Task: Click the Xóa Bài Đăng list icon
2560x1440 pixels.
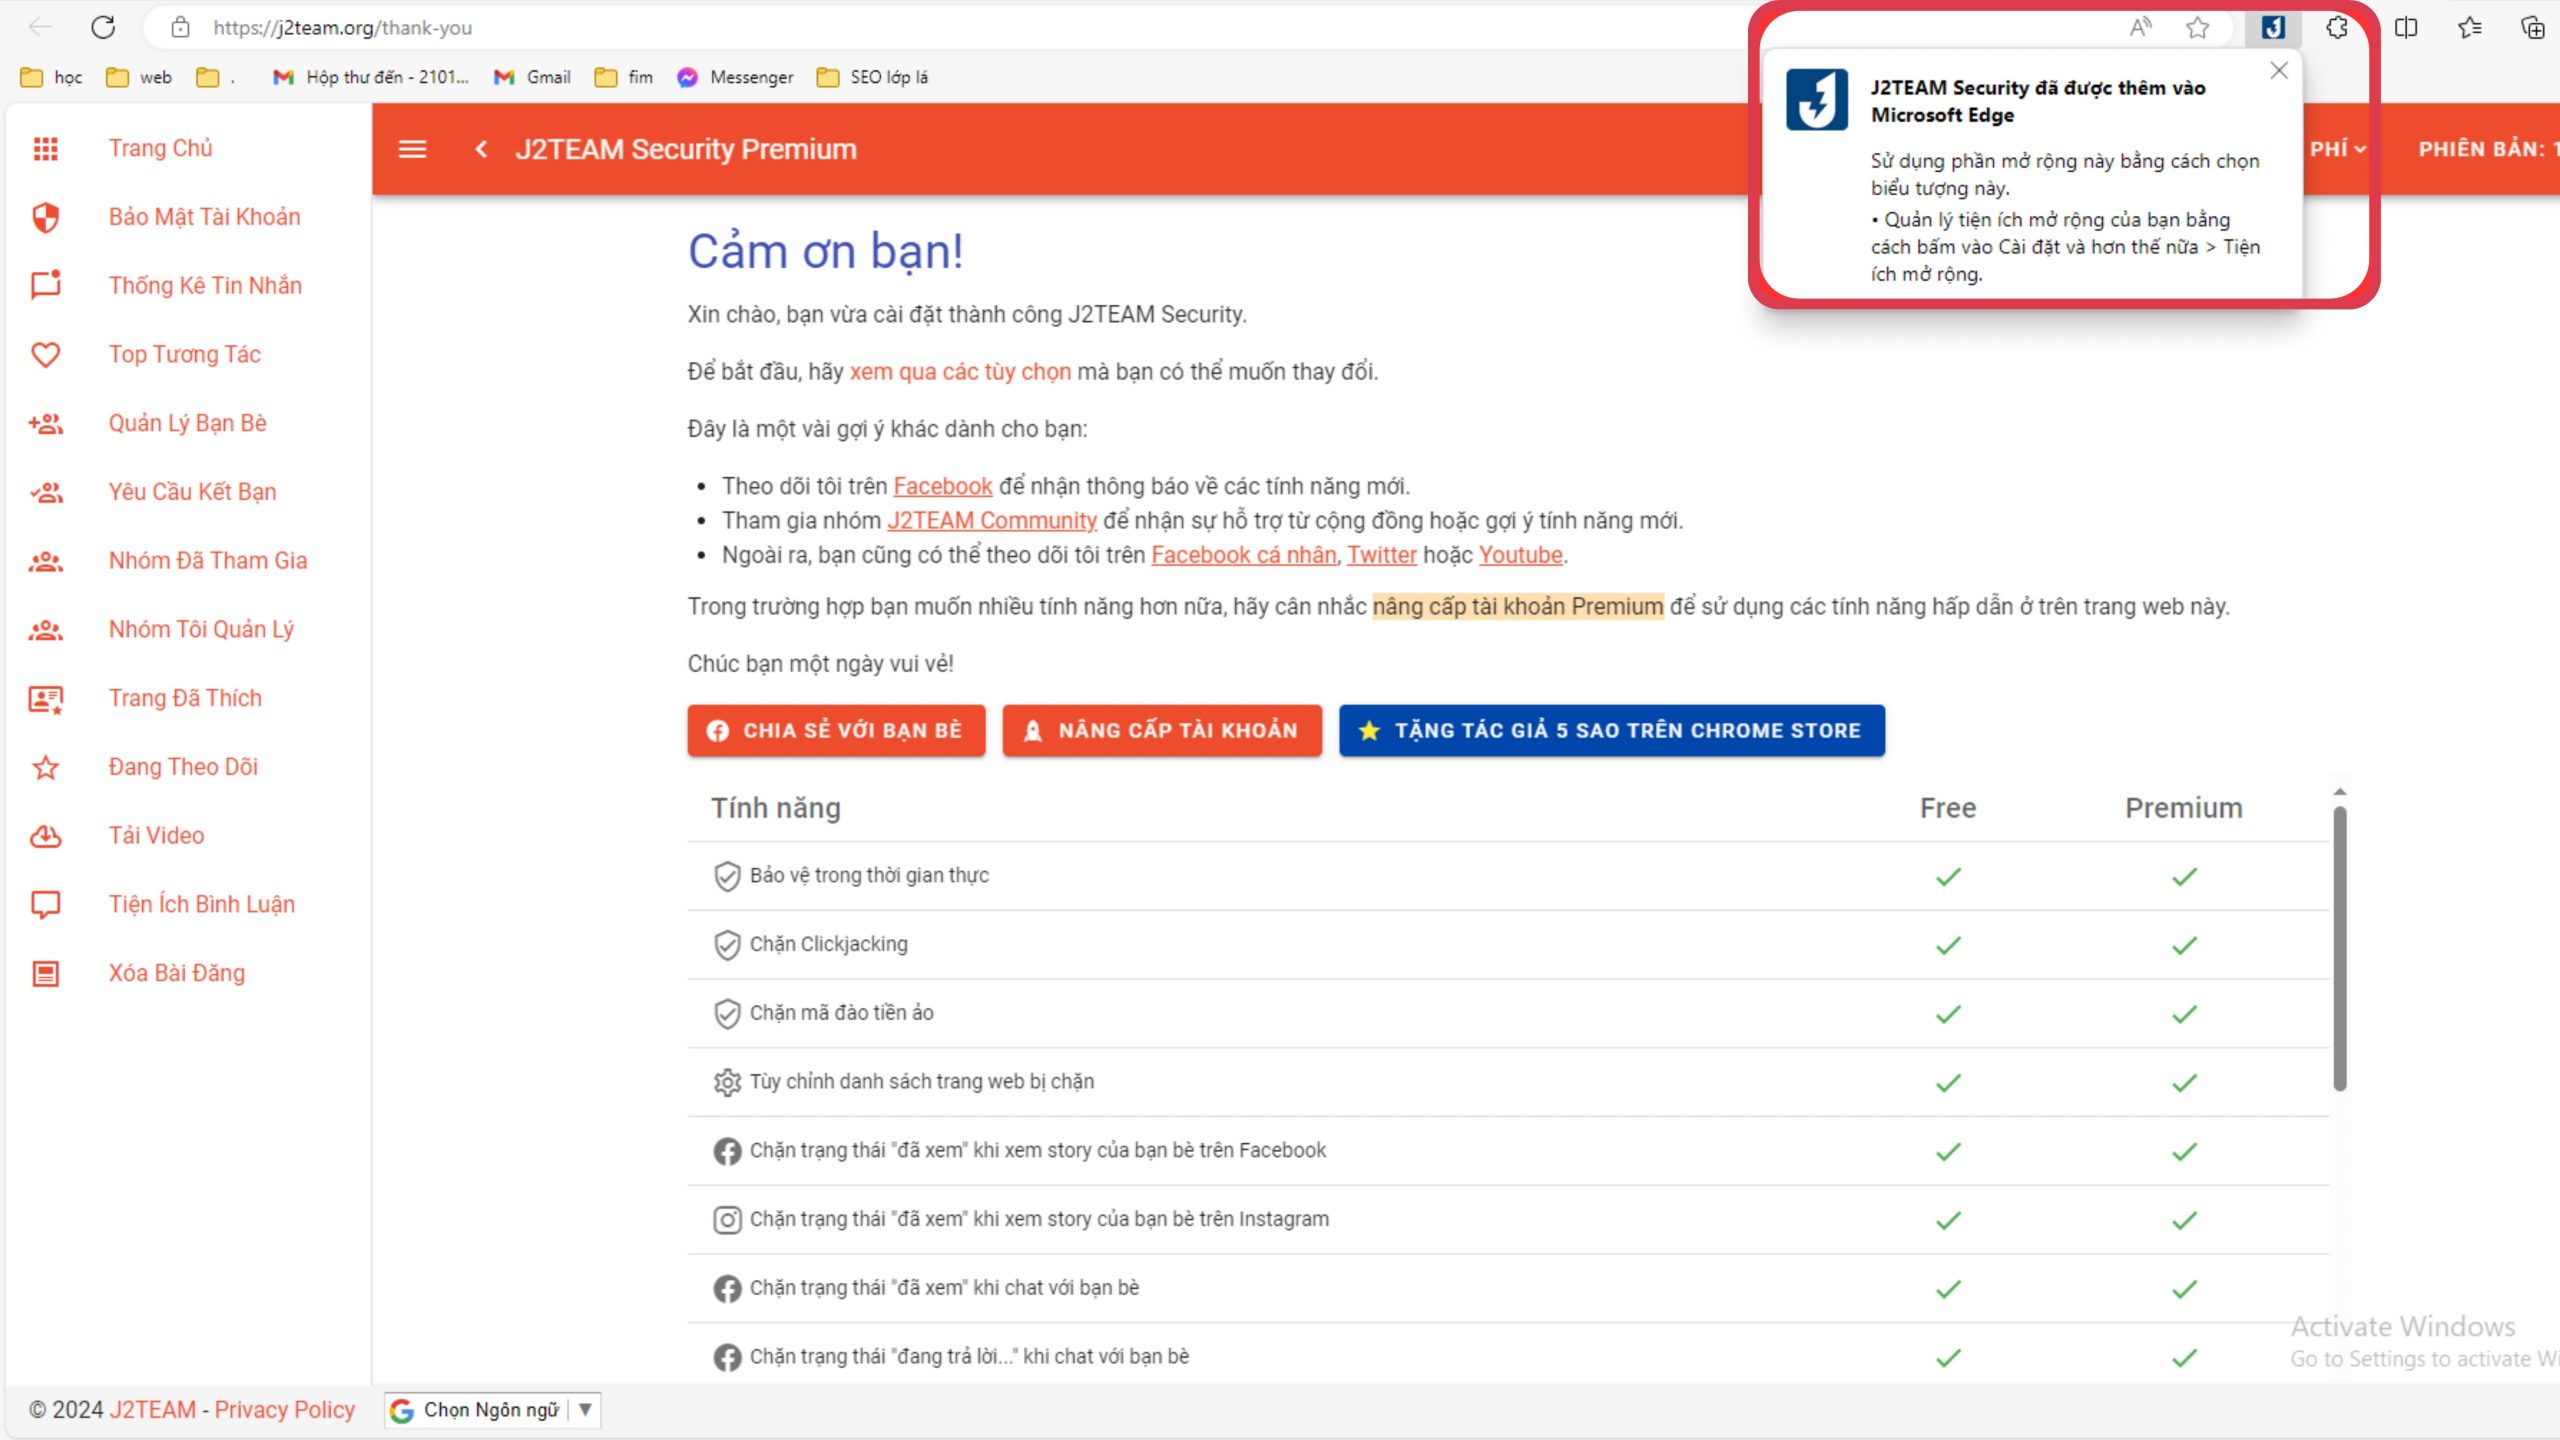Action: [x=46, y=974]
